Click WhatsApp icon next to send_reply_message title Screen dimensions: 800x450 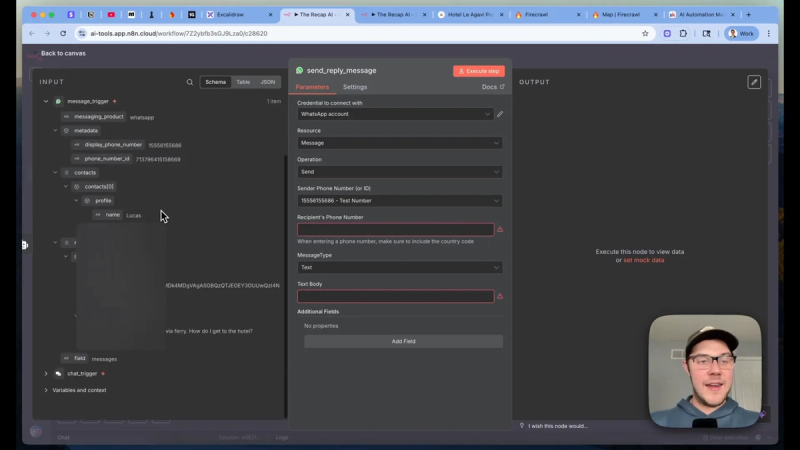[299, 70]
